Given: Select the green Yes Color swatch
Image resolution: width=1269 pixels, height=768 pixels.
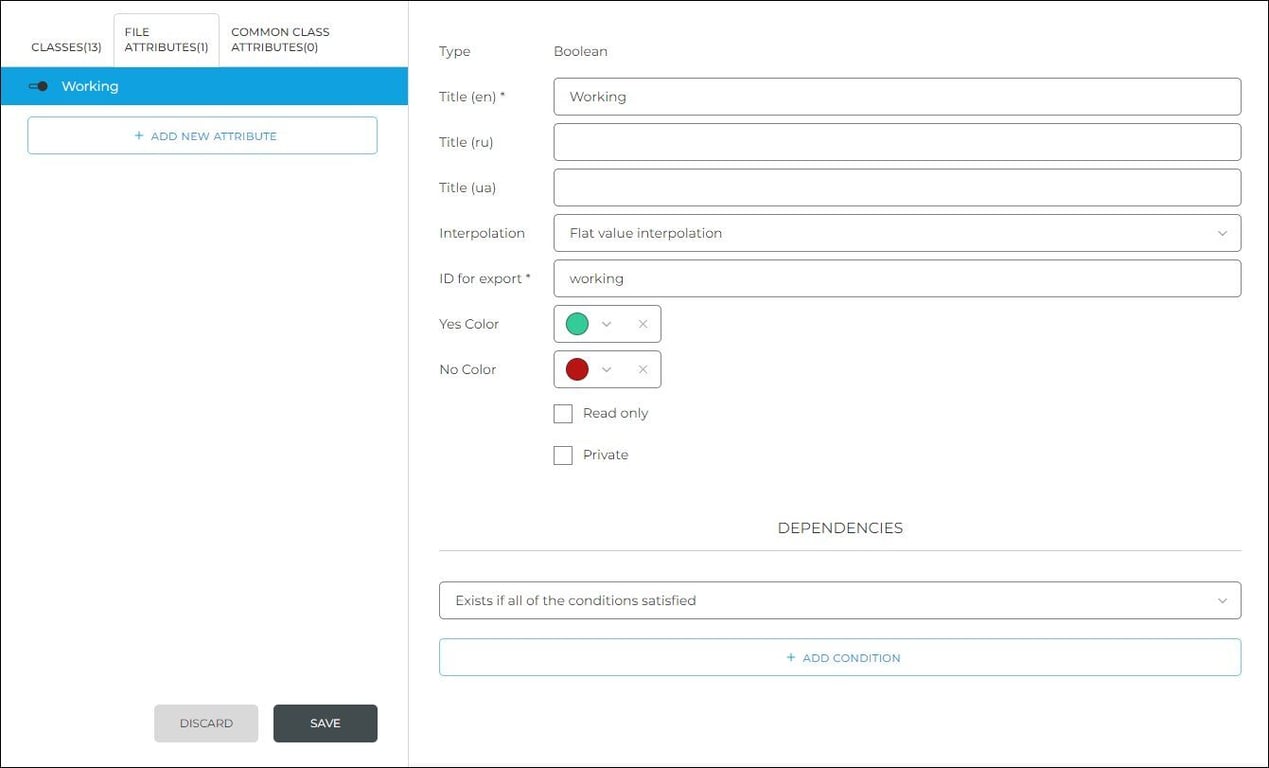Looking at the screenshot, I should pos(576,323).
